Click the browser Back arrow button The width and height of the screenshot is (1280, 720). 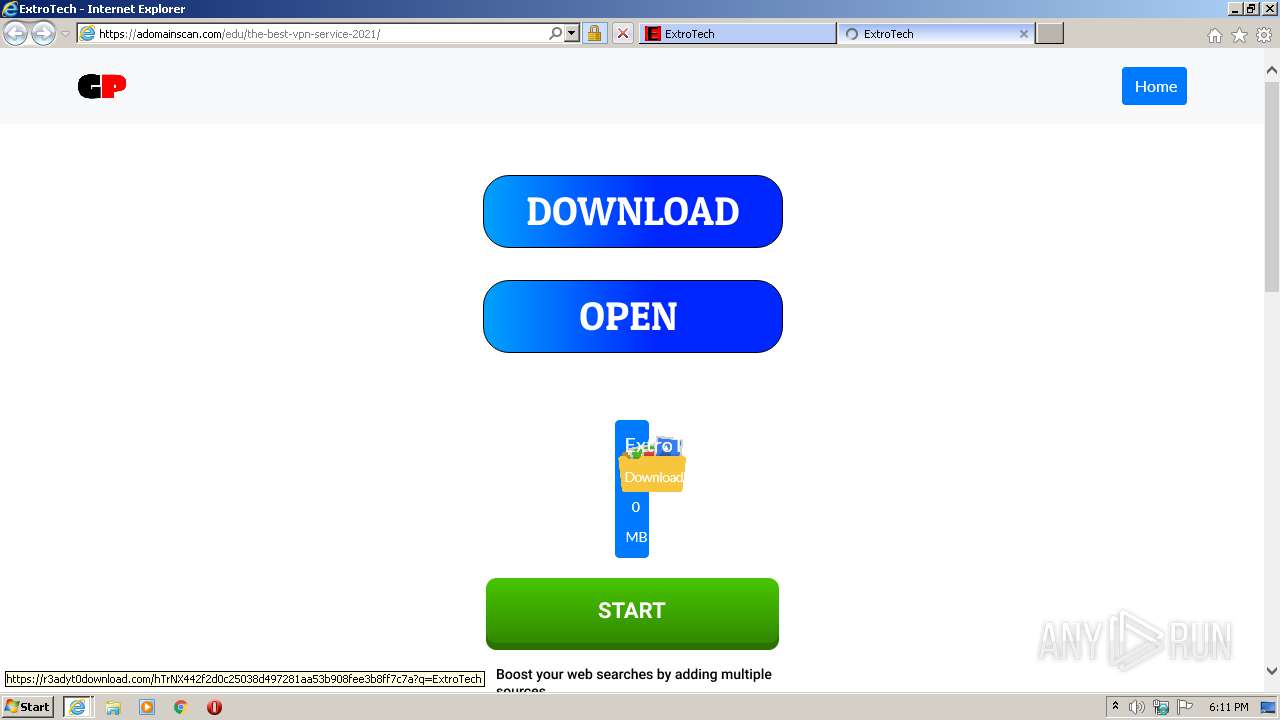[x=16, y=33]
